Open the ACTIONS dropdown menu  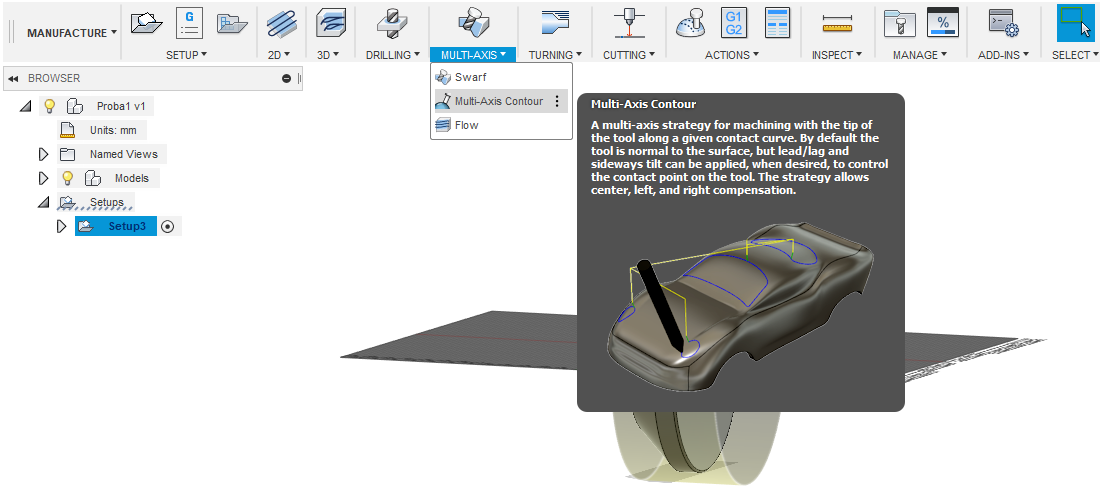[x=731, y=55]
